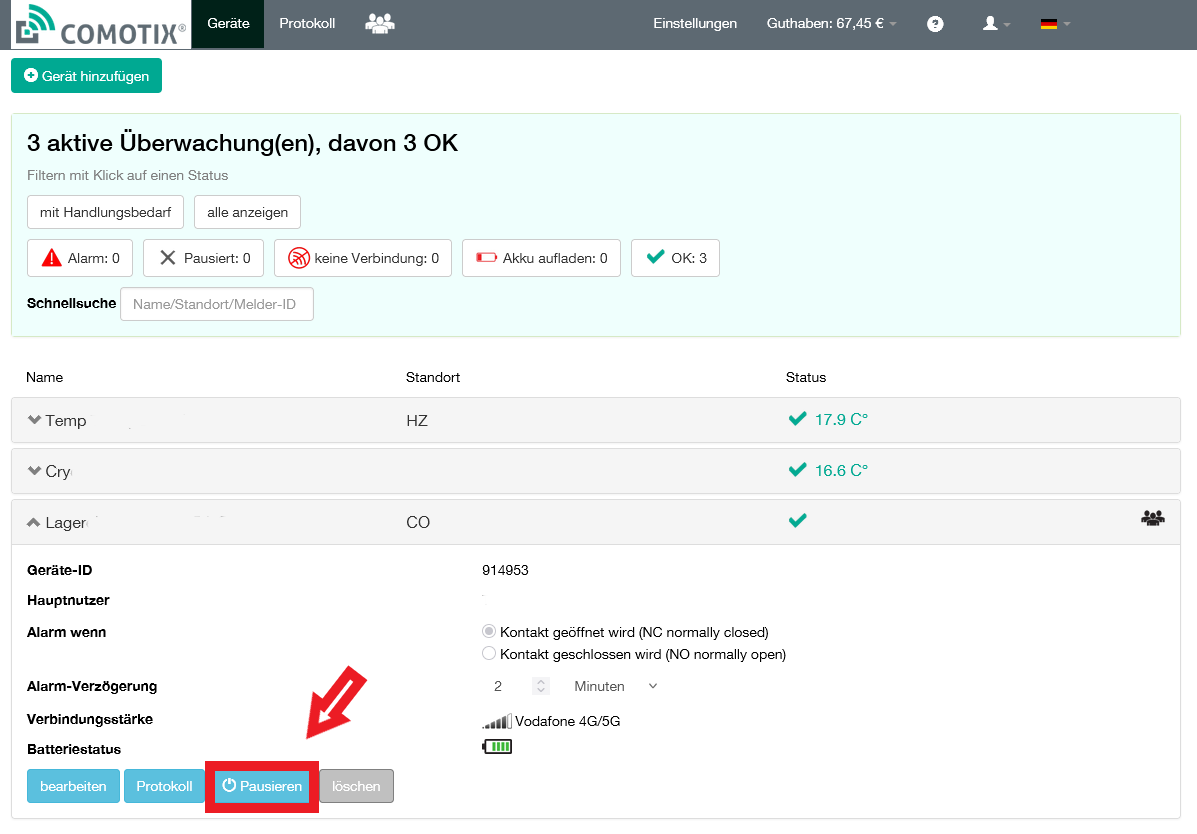Open the user groups icon in navbar
The image size is (1197, 834).
379,24
